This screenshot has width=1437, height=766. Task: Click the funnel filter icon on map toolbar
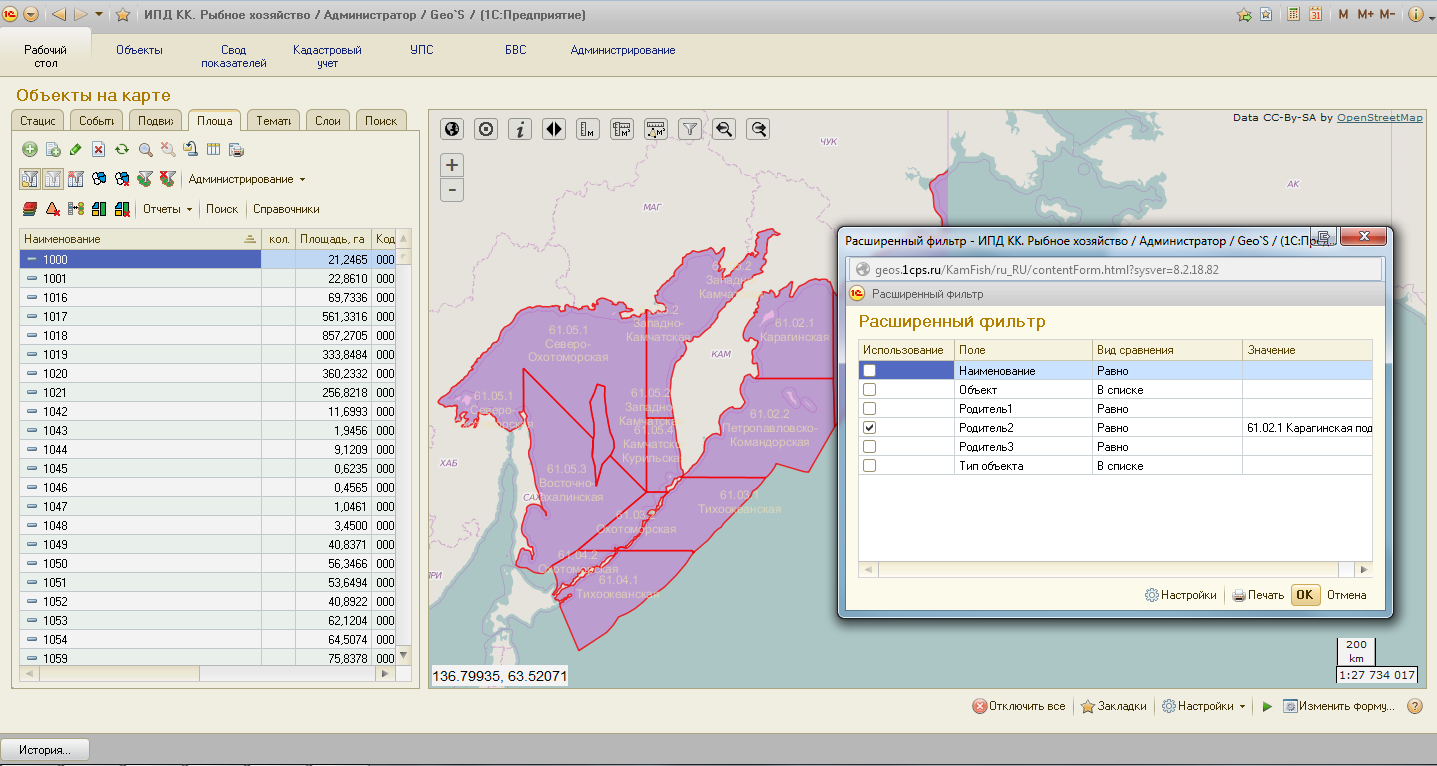690,129
